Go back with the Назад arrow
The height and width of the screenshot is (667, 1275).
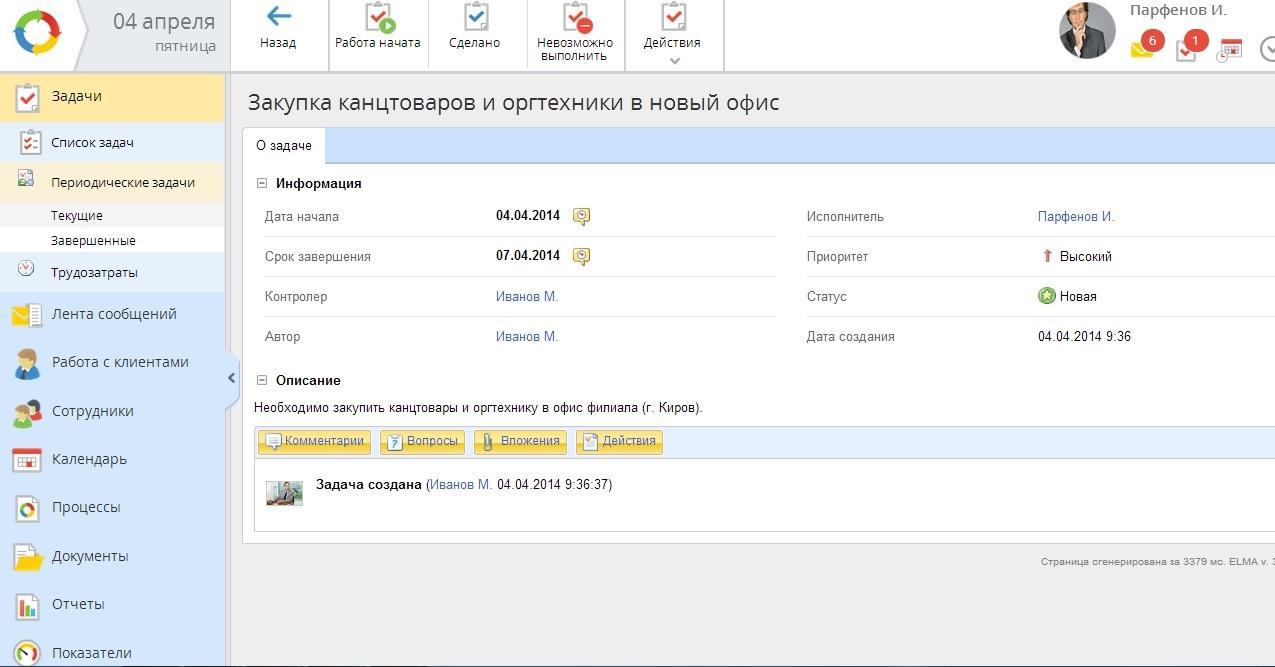(x=278, y=27)
